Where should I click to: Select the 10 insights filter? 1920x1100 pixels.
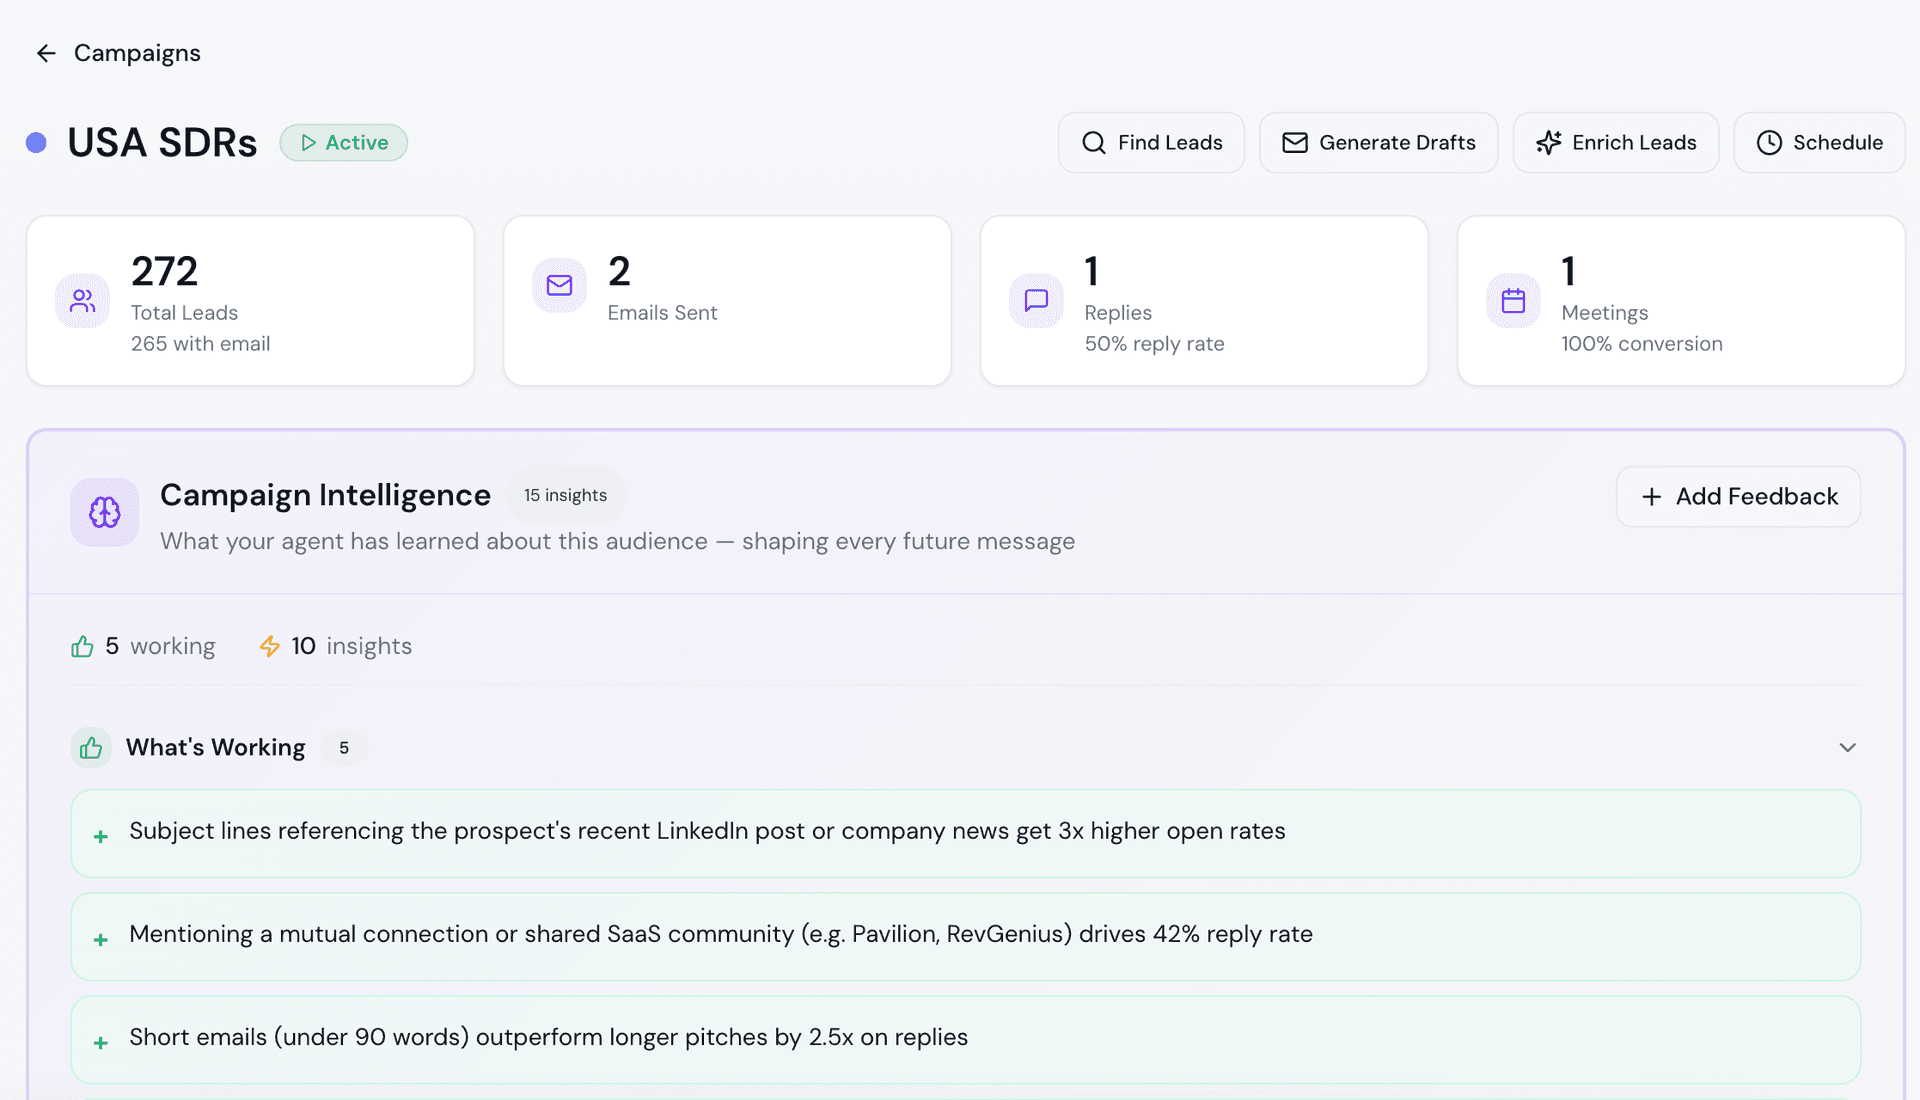335,646
